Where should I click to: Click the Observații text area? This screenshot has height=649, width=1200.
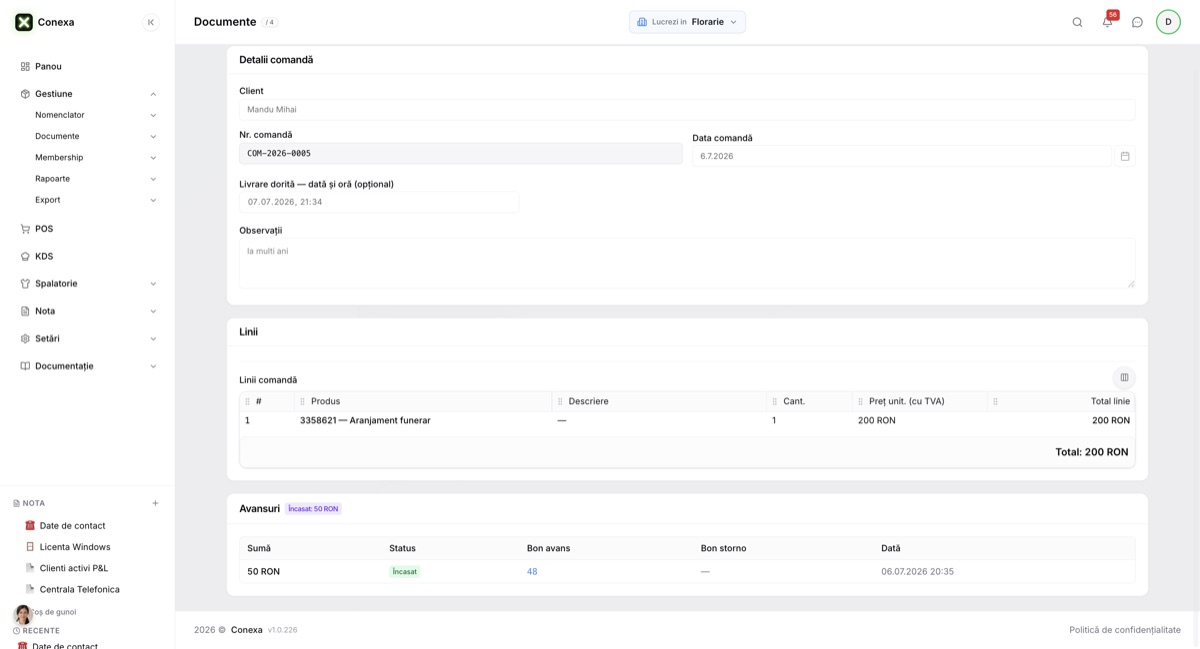point(687,263)
